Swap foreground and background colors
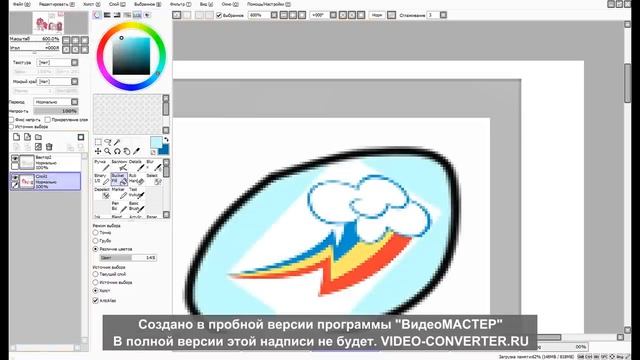 tap(166, 140)
